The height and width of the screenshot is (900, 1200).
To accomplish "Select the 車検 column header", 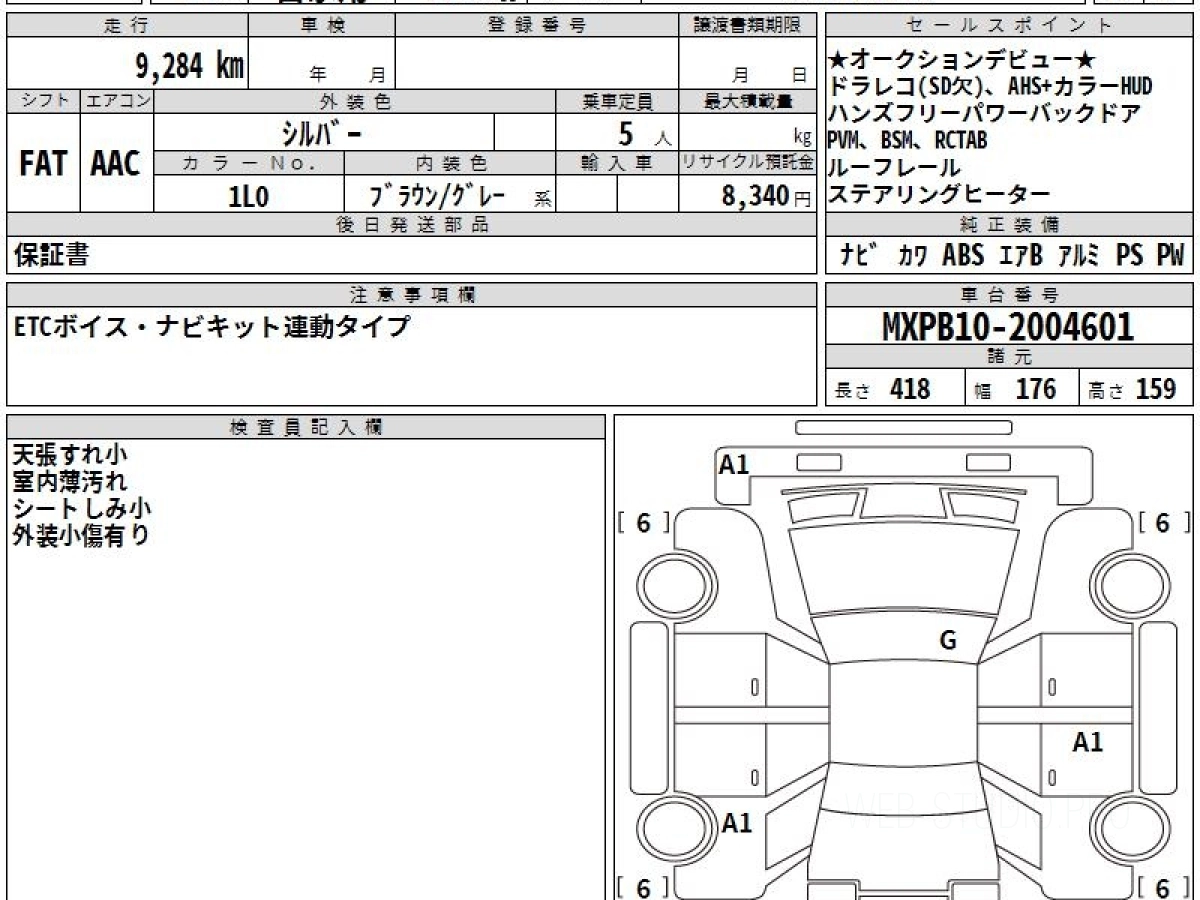I will coord(321,26).
